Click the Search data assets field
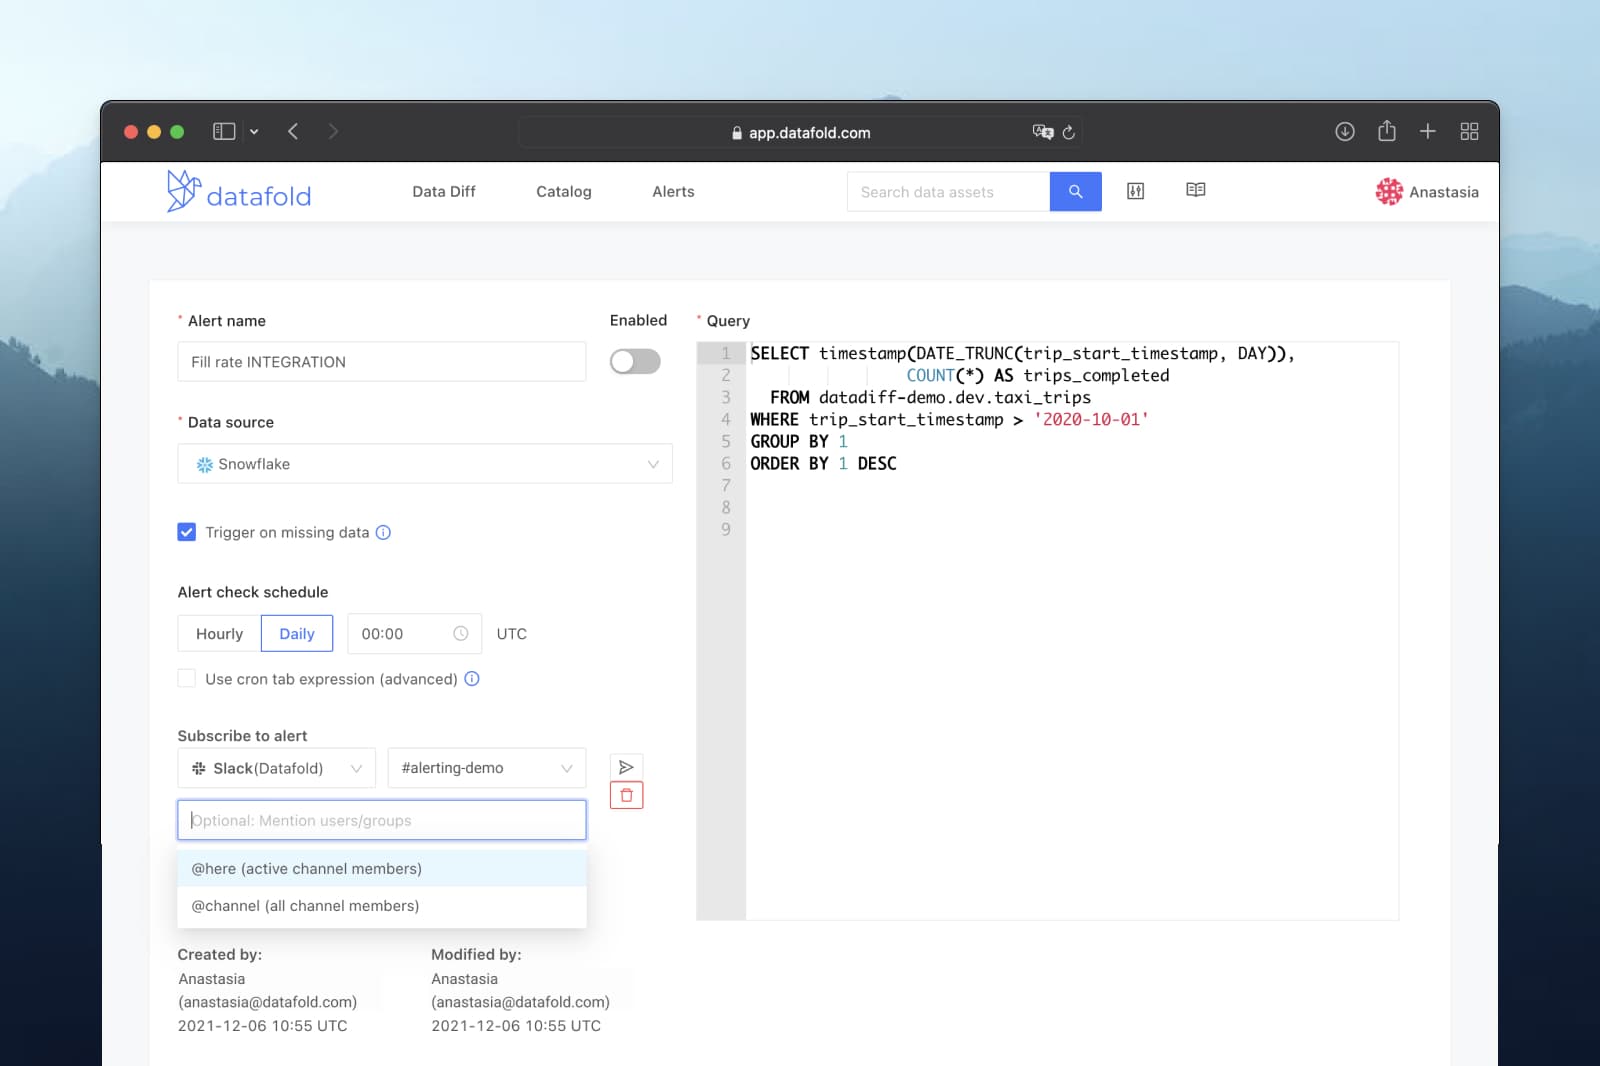1600x1066 pixels. (x=949, y=192)
